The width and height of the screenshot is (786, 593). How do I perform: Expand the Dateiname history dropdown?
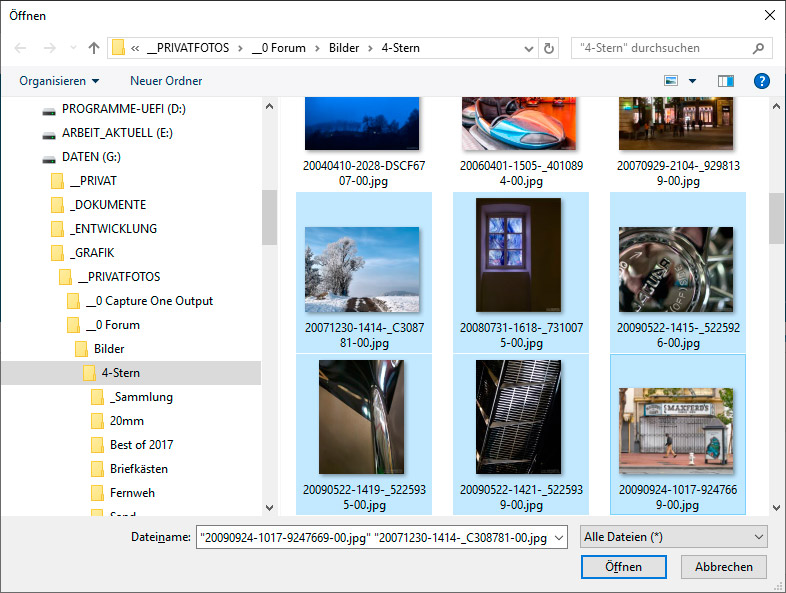[559, 538]
